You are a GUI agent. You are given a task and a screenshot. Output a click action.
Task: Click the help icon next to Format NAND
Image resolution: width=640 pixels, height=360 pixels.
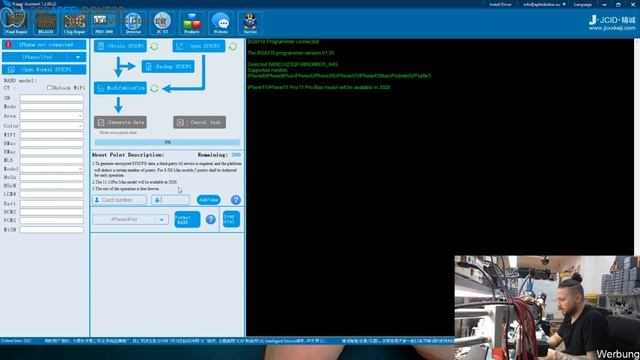coord(211,220)
